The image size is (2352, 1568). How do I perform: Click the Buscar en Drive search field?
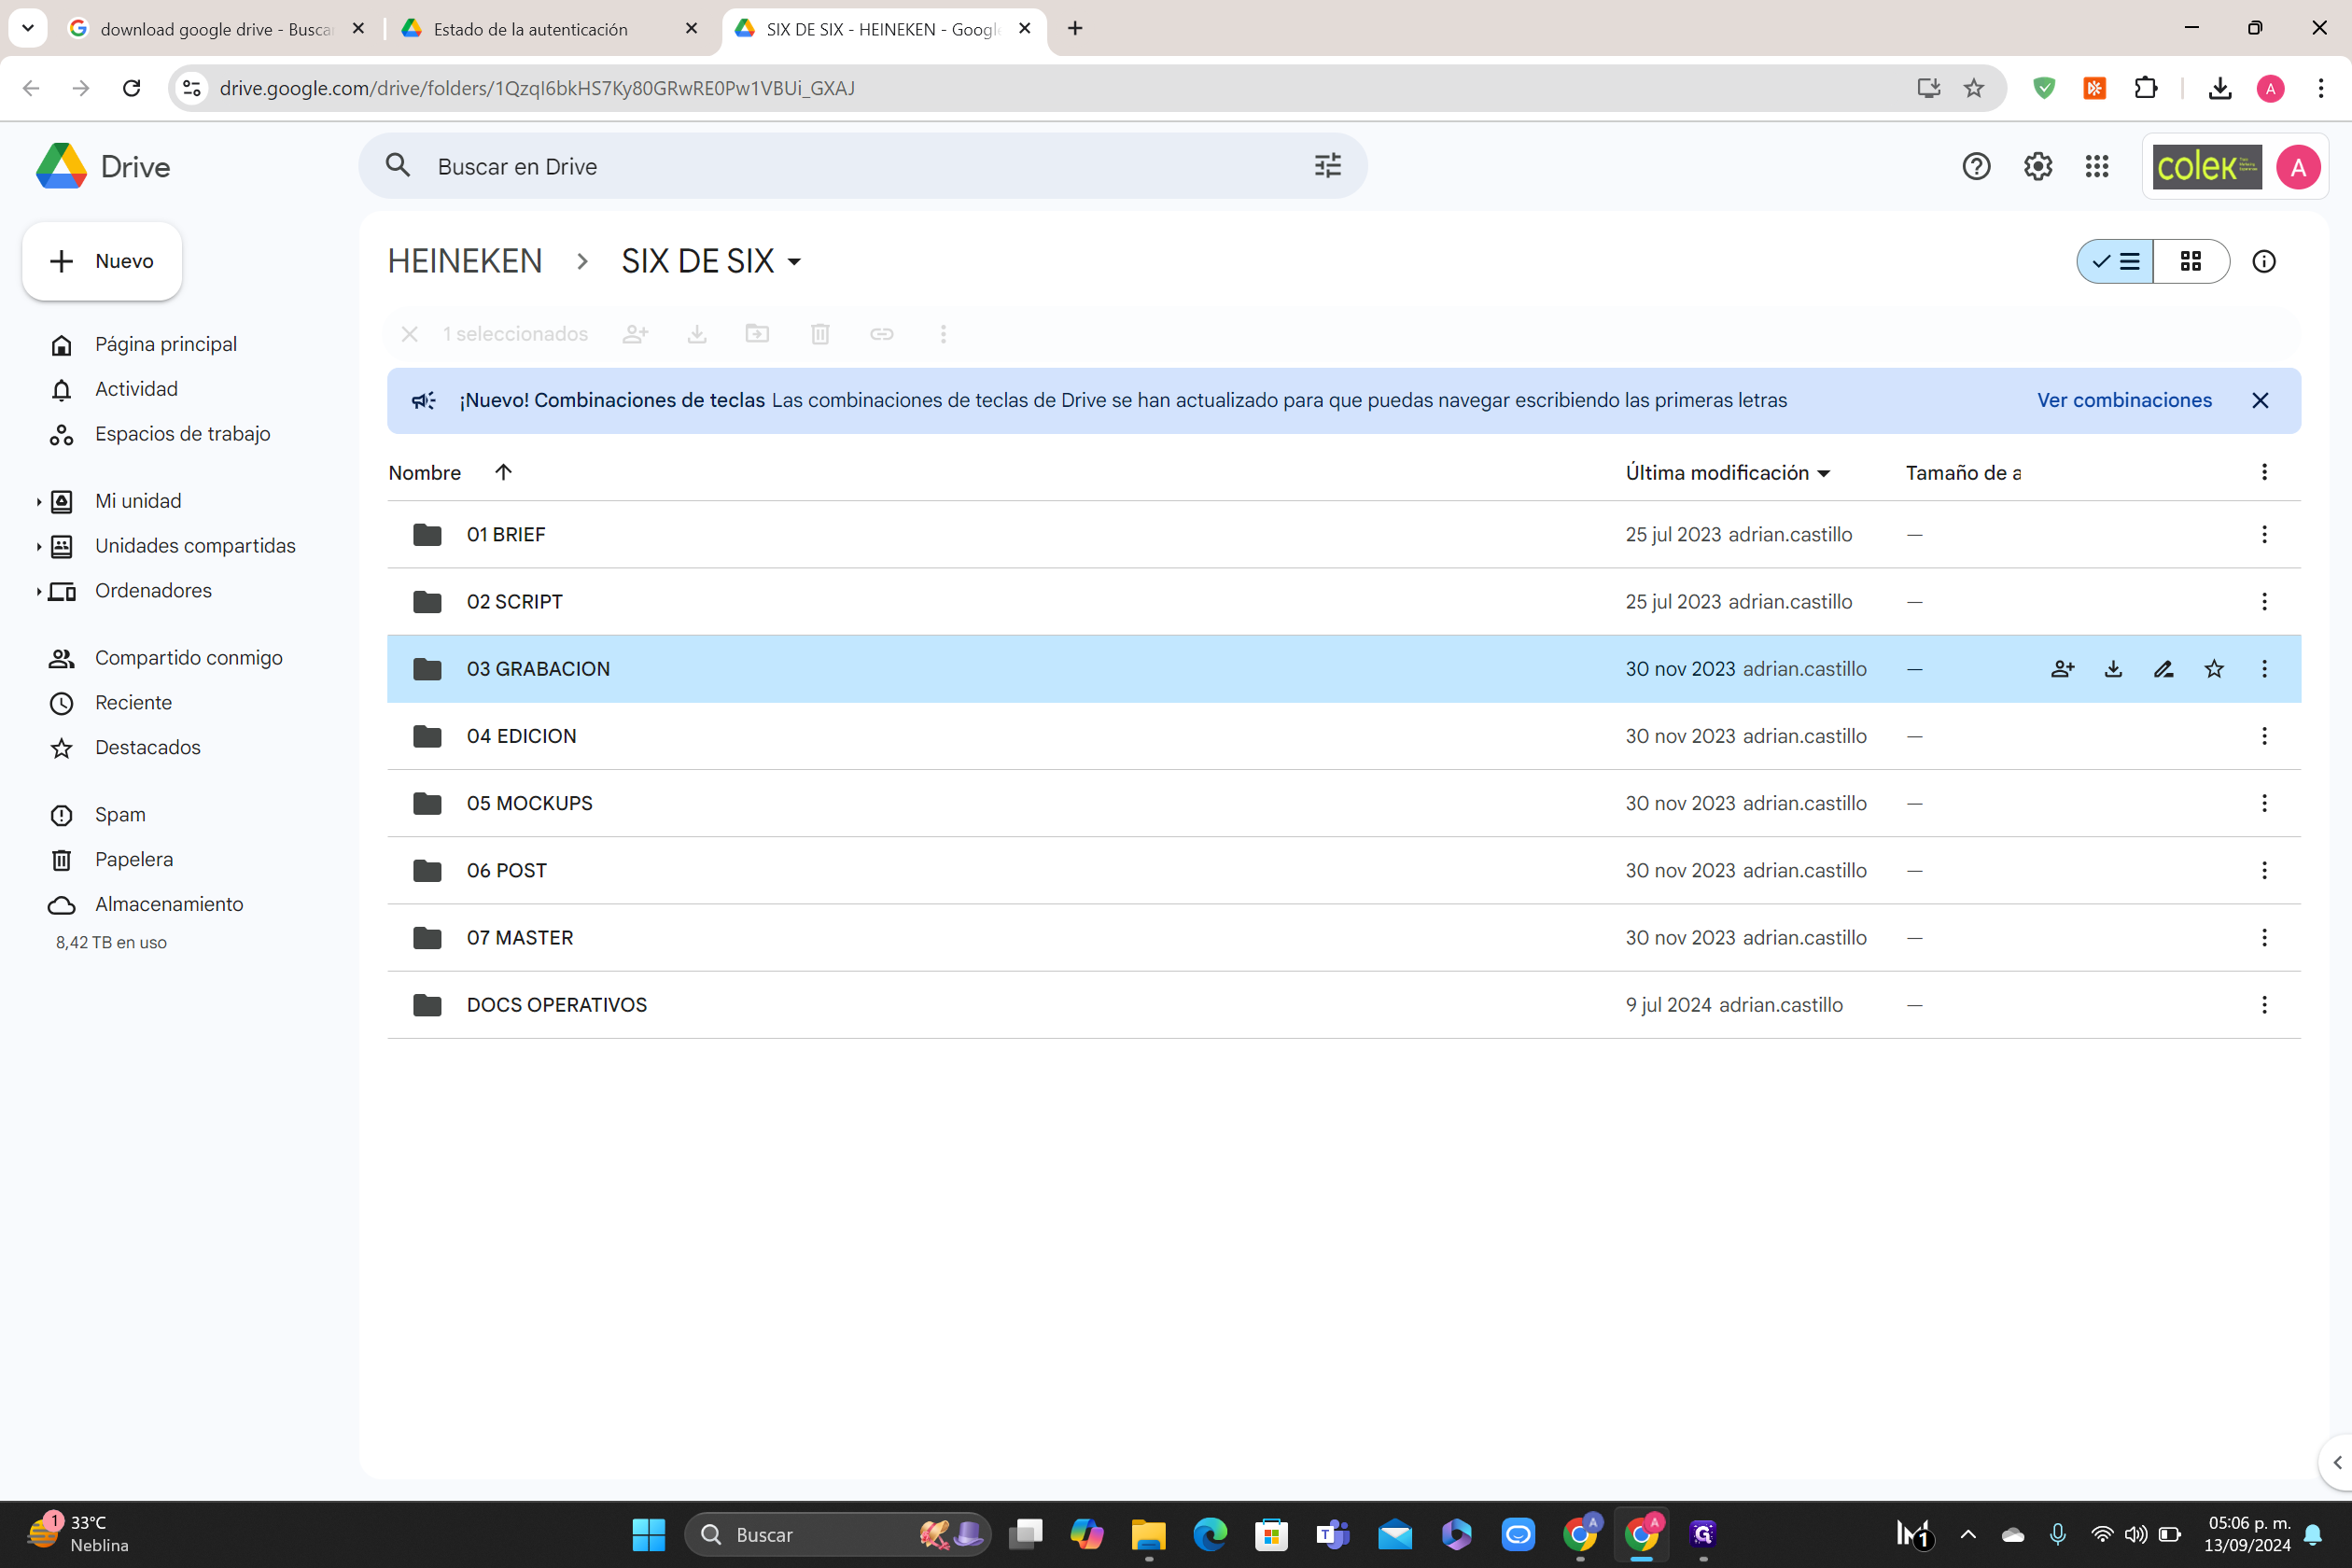coord(862,166)
